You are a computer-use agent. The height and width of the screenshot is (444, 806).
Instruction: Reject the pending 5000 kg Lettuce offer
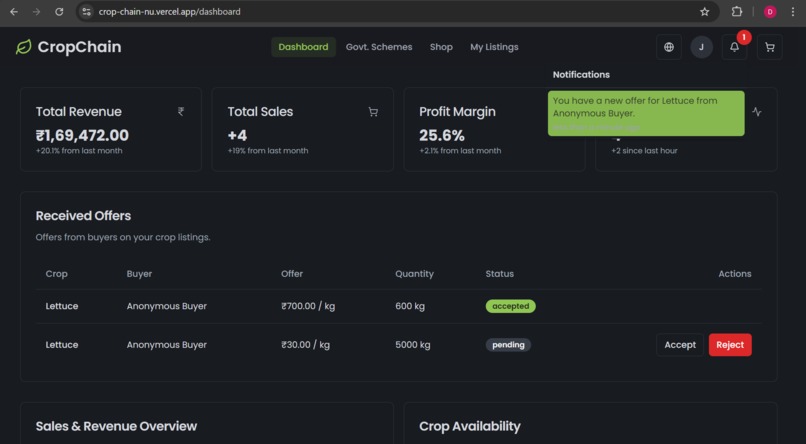[730, 345]
